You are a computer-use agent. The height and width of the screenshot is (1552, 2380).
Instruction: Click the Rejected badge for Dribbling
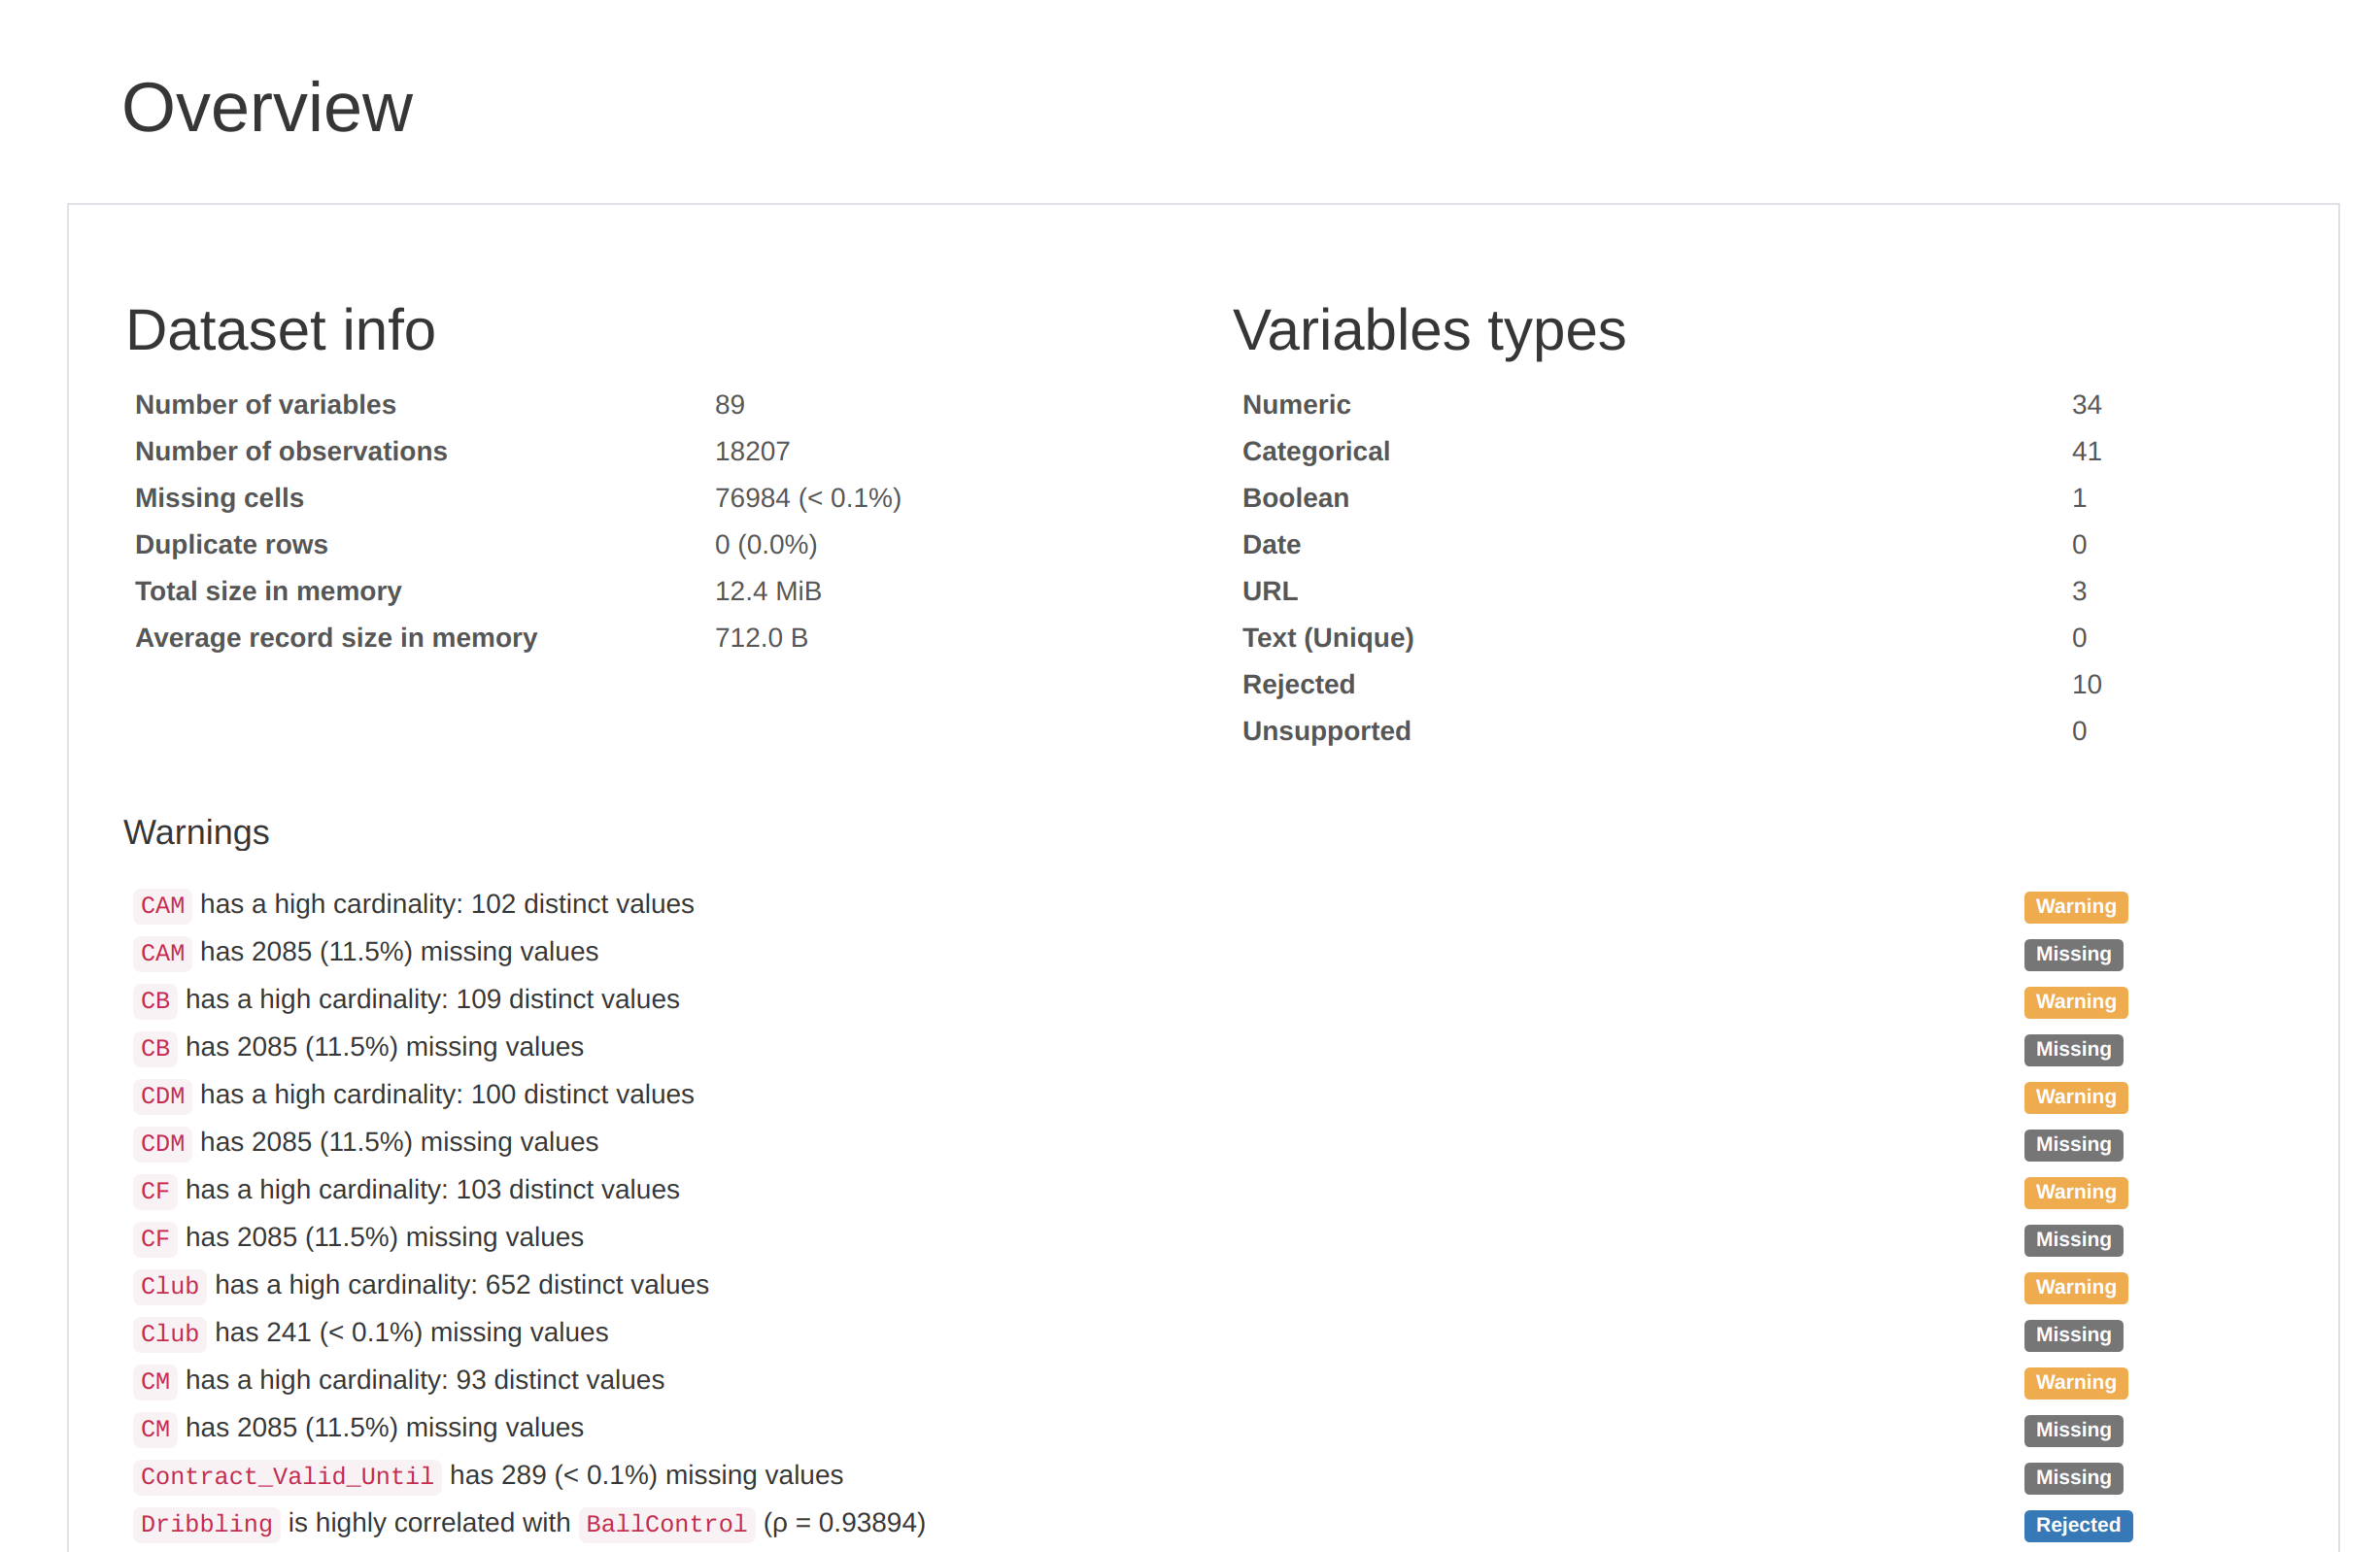coord(2077,1525)
